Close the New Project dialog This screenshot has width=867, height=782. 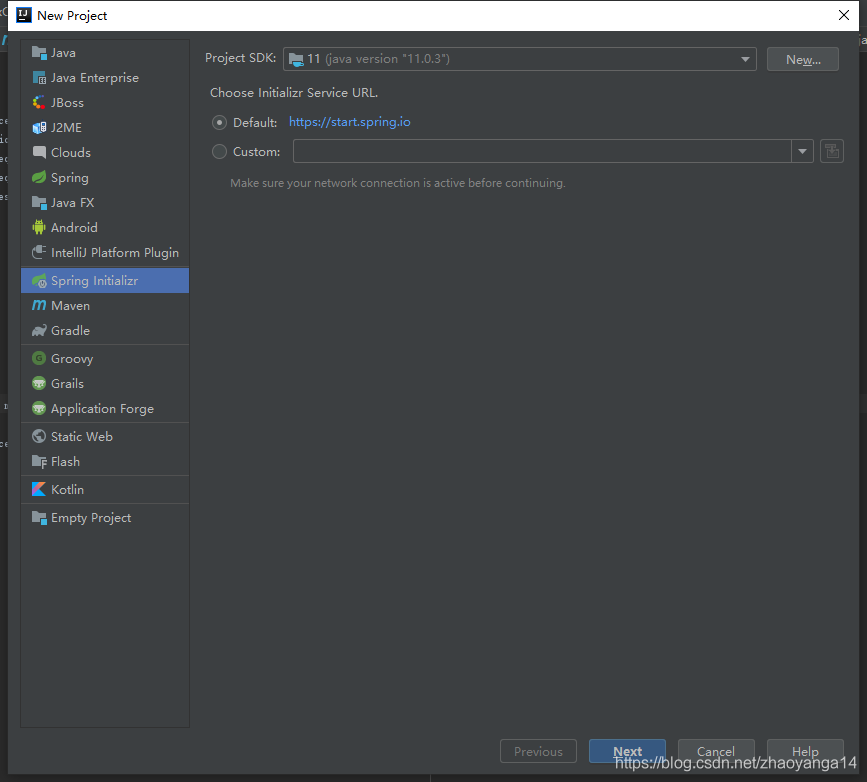[844, 15]
